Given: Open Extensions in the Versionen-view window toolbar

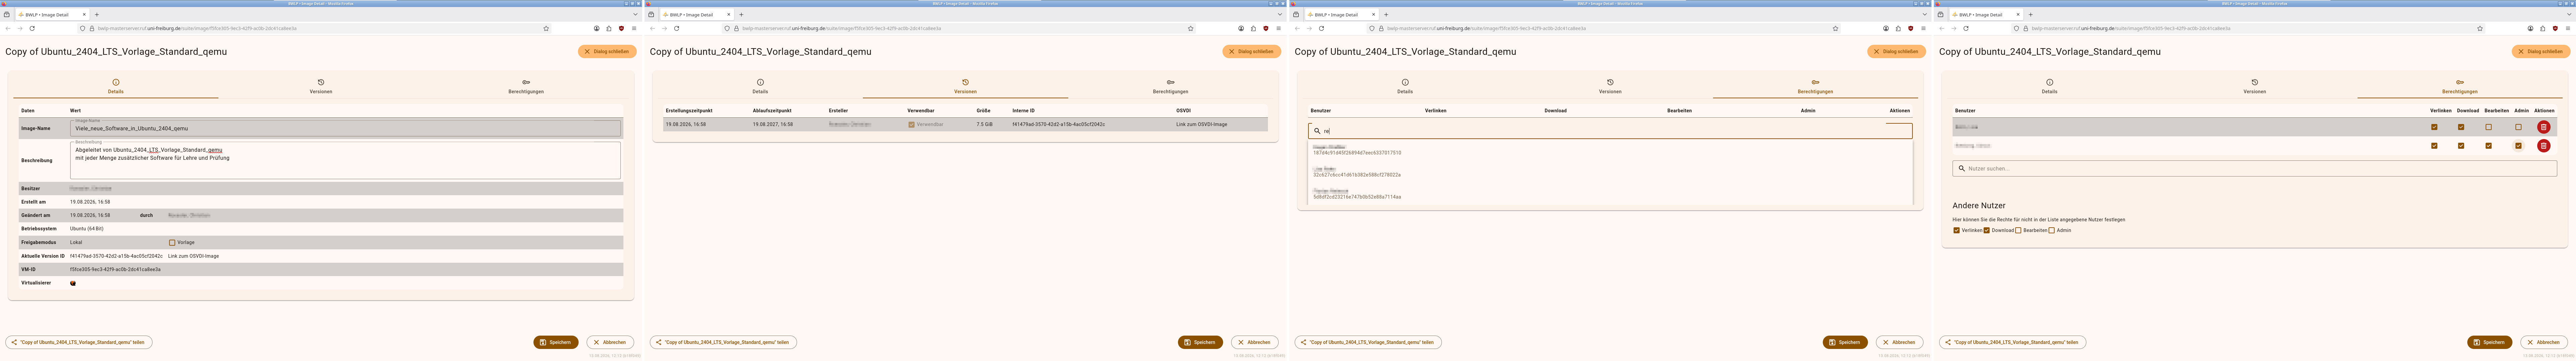Looking at the screenshot, I should pos(1253,28).
